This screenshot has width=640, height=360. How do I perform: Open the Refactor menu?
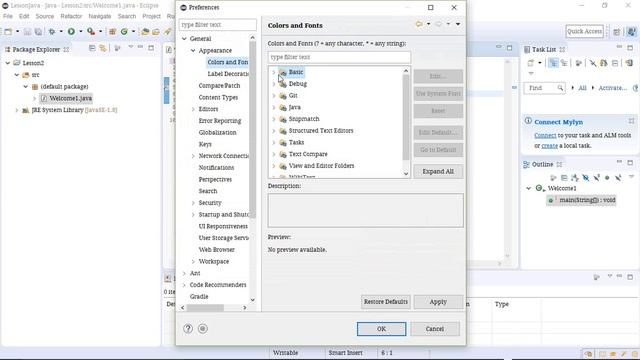[71, 16]
